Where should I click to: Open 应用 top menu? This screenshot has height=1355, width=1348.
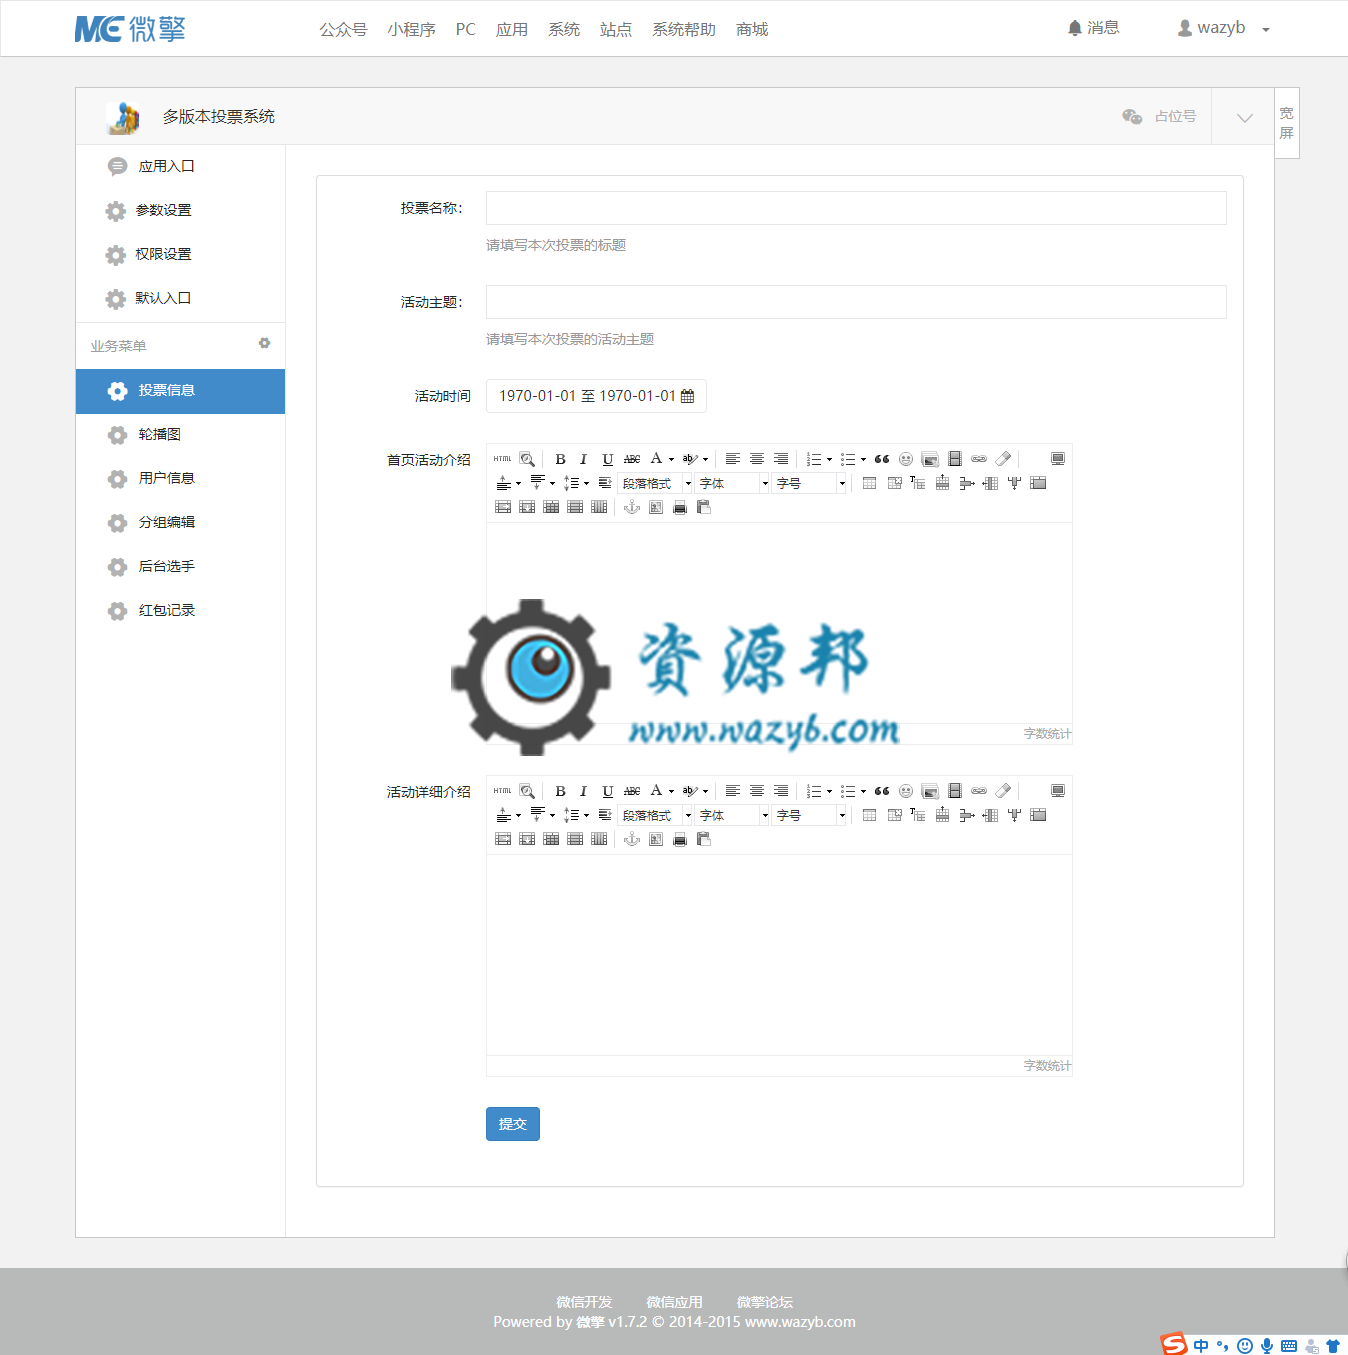click(x=512, y=29)
